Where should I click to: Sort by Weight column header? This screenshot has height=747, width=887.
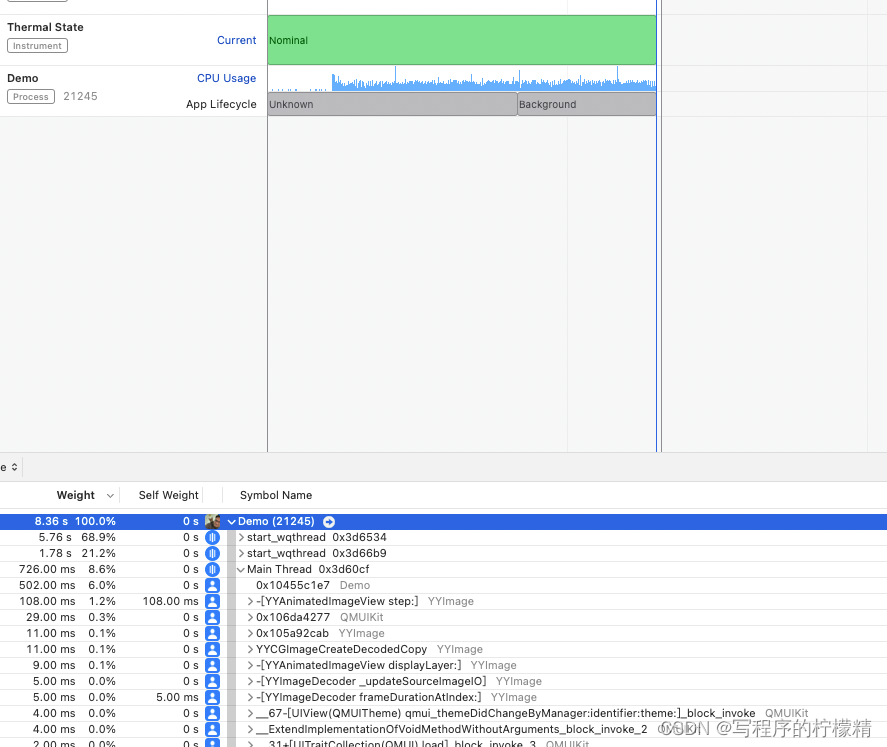75,495
